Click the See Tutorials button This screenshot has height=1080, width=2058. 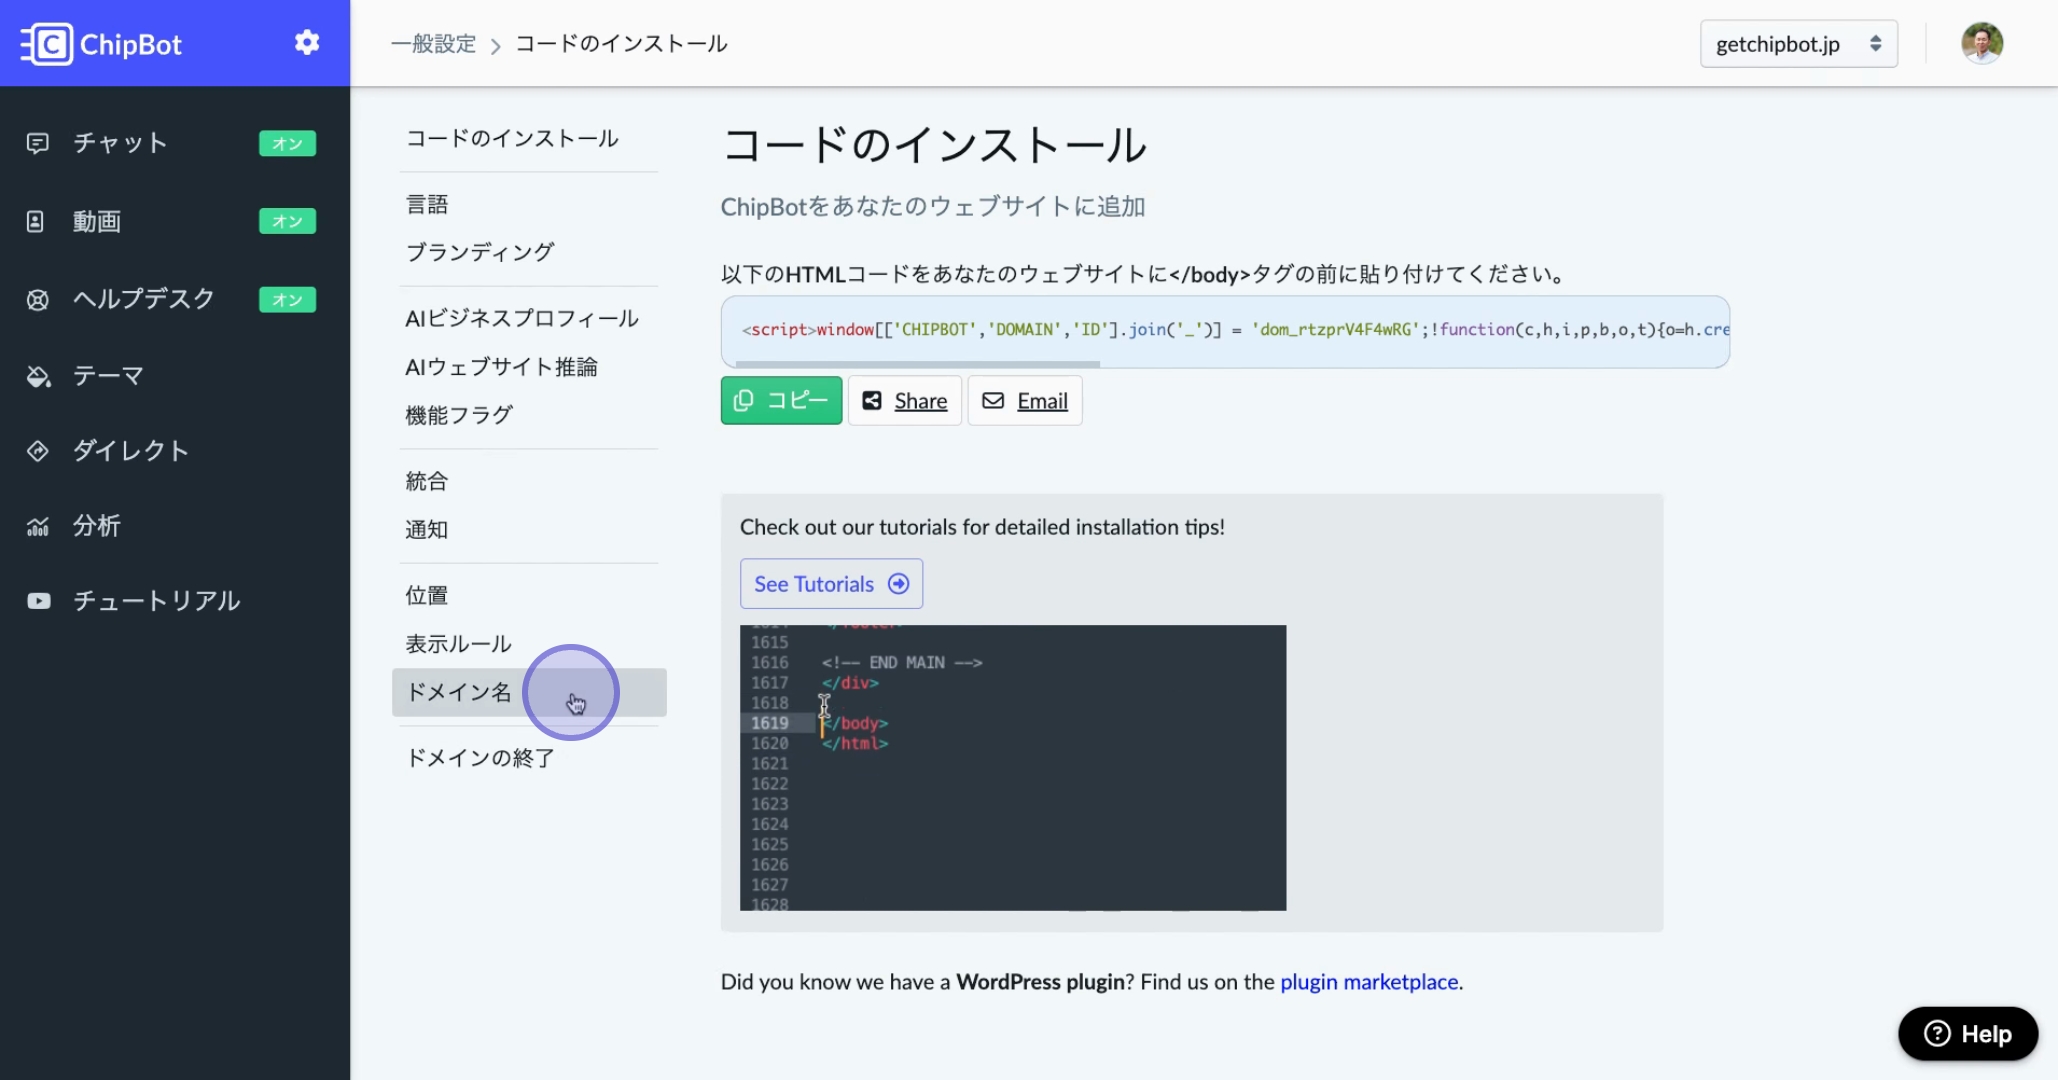coord(830,584)
